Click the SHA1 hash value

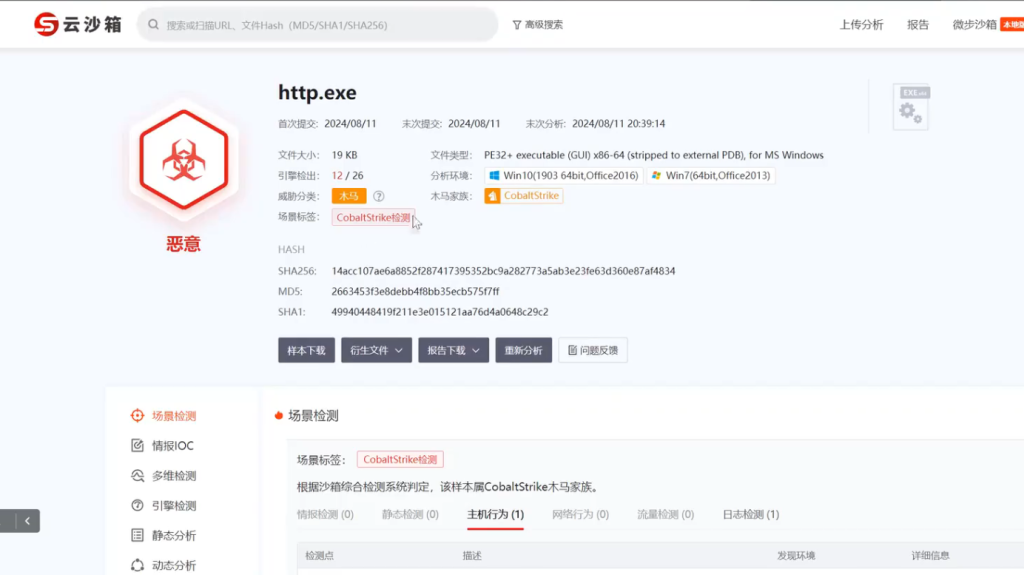pyautogui.click(x=440, y=312)
